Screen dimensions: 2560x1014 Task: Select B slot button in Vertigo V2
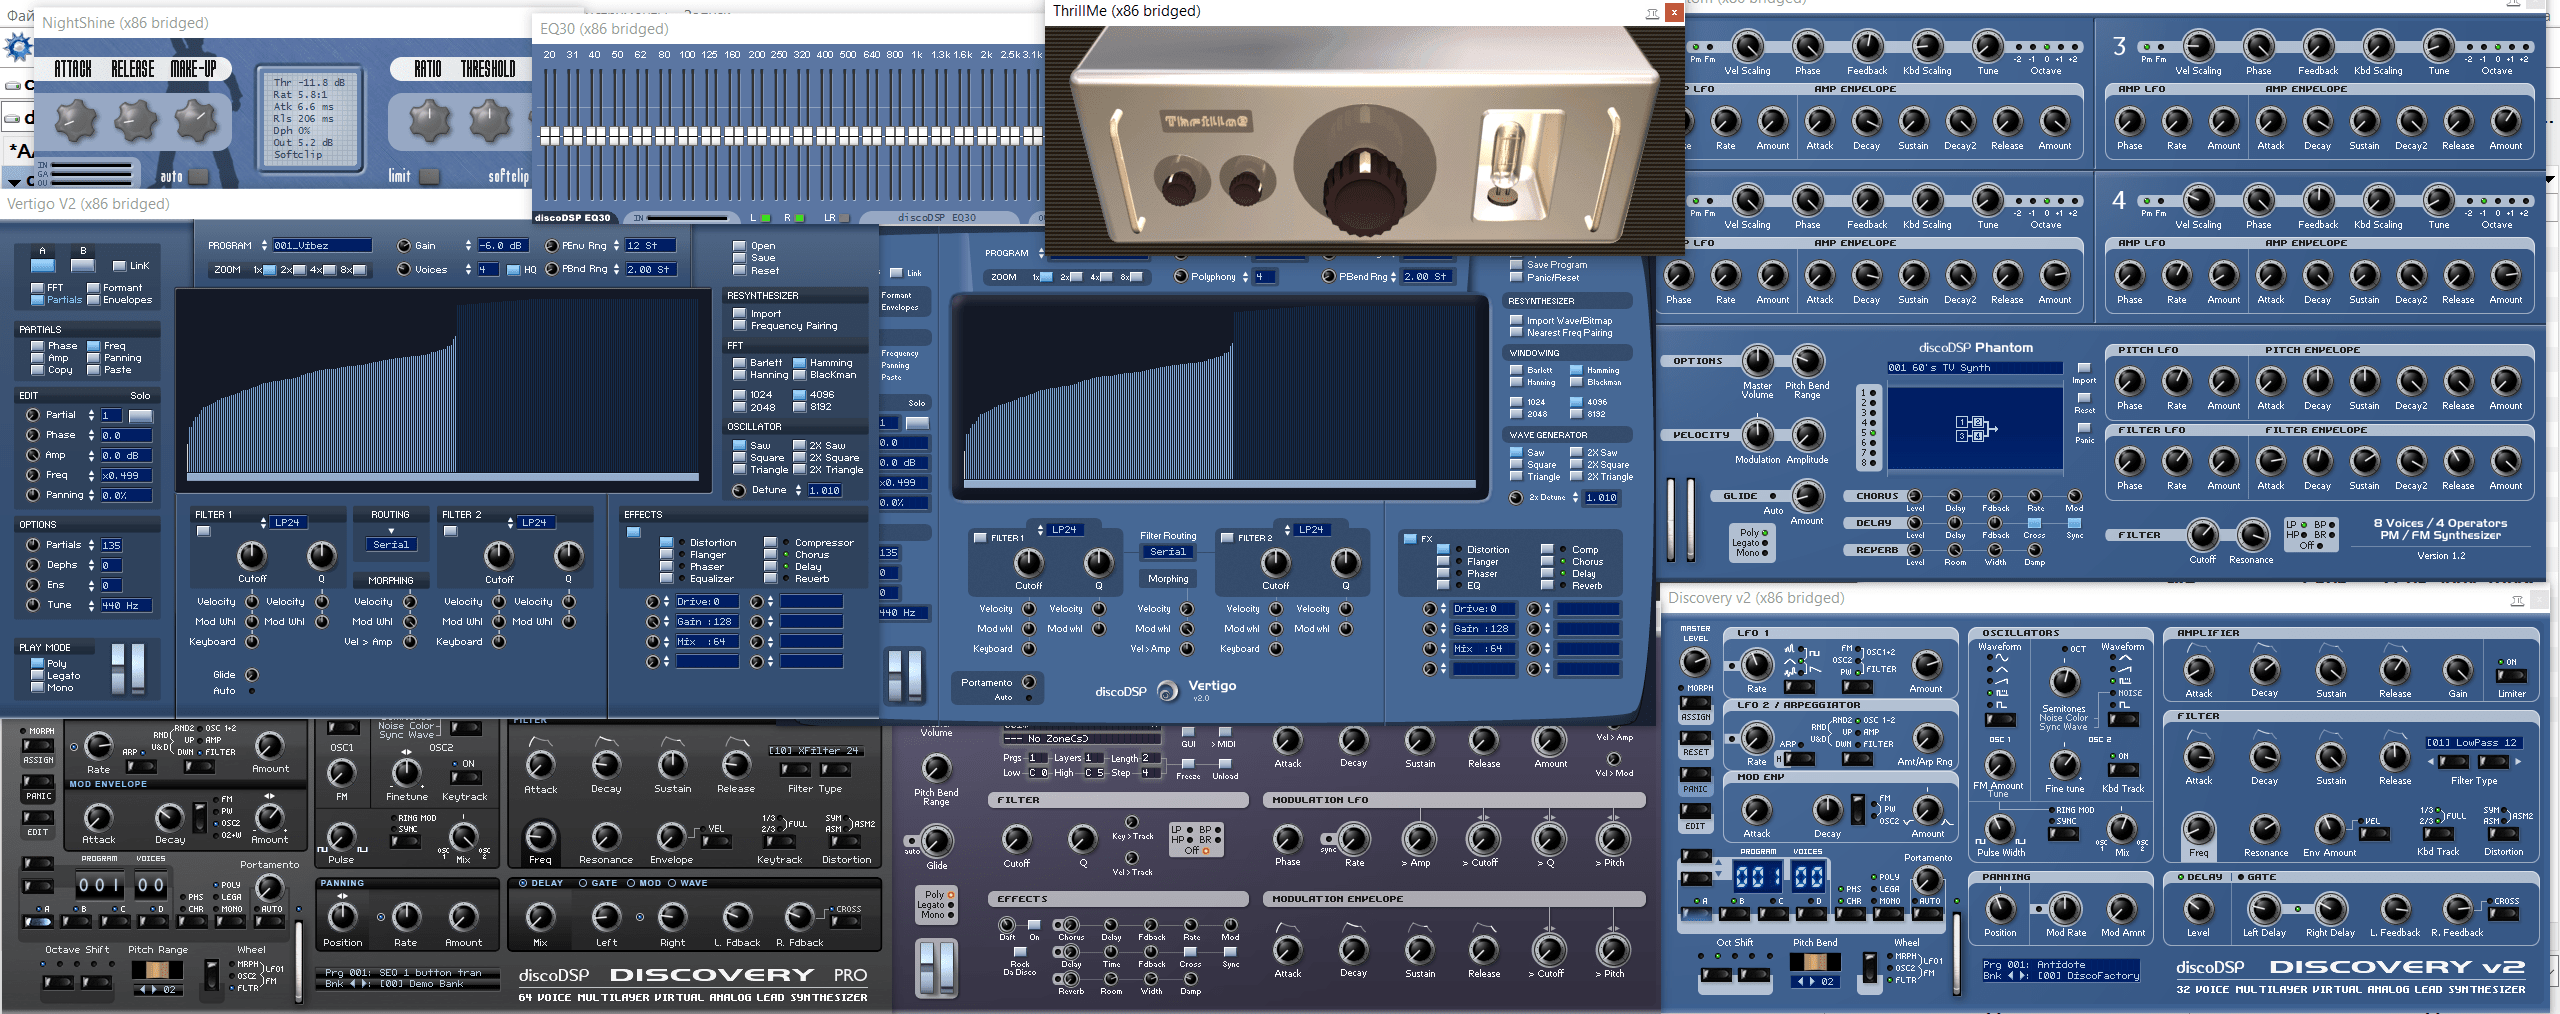83,266
